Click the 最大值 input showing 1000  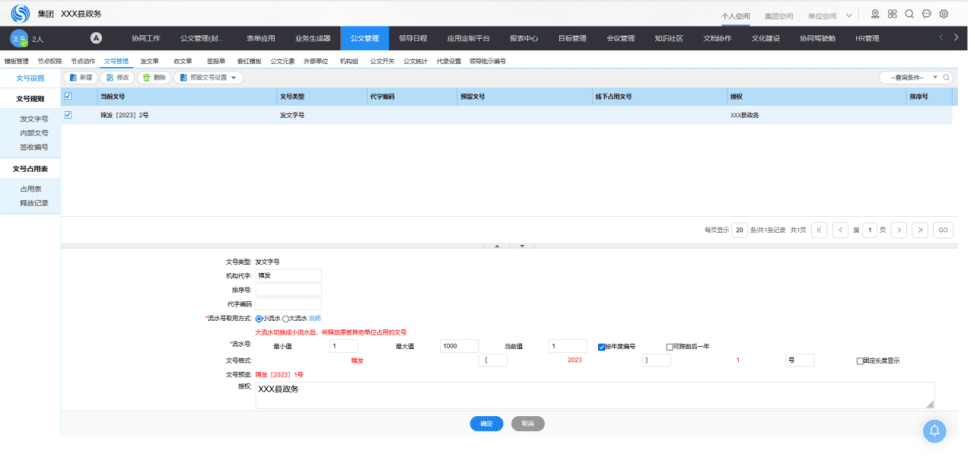[x=459, y=346]
